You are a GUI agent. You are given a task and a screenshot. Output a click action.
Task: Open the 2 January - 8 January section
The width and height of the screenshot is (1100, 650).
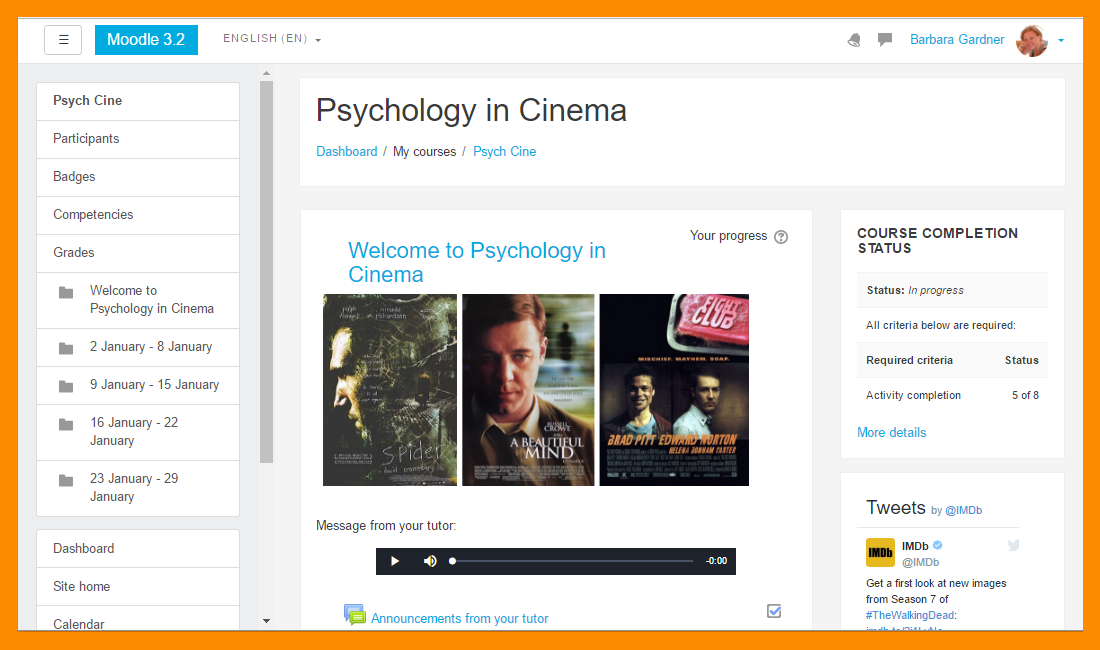(x=150, y=347)
